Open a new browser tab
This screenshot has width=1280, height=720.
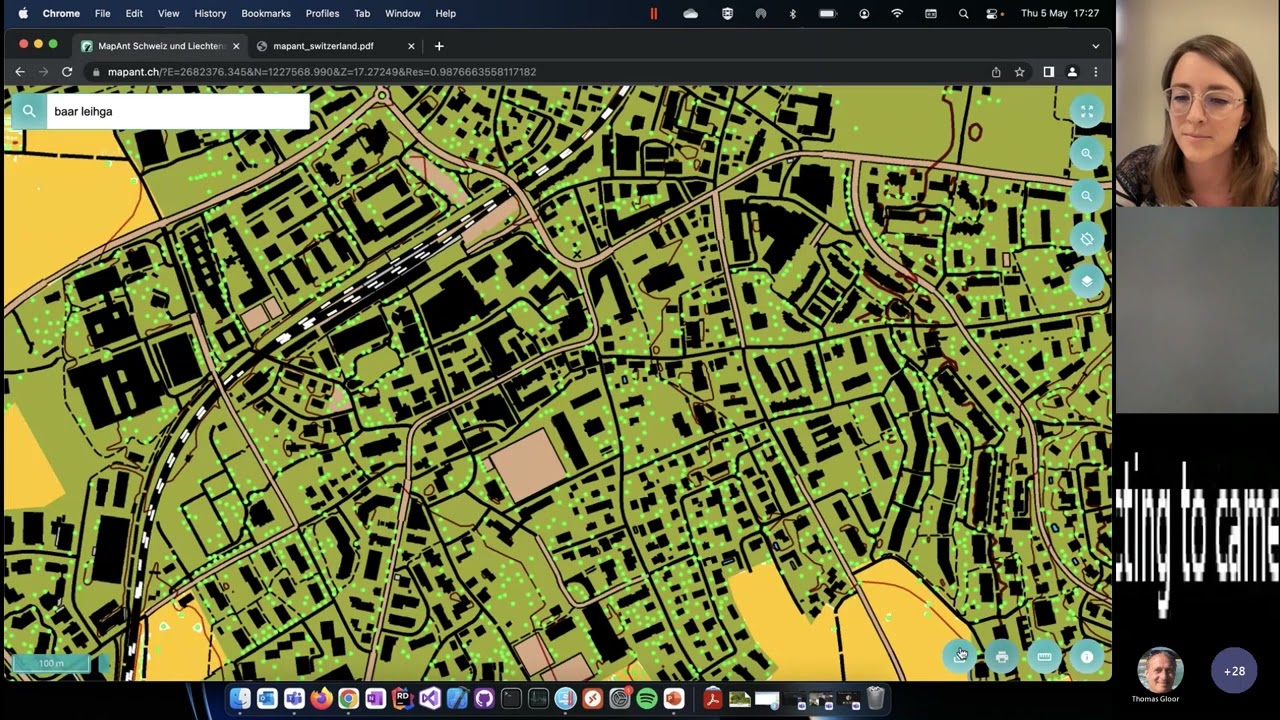click(439, 46)
